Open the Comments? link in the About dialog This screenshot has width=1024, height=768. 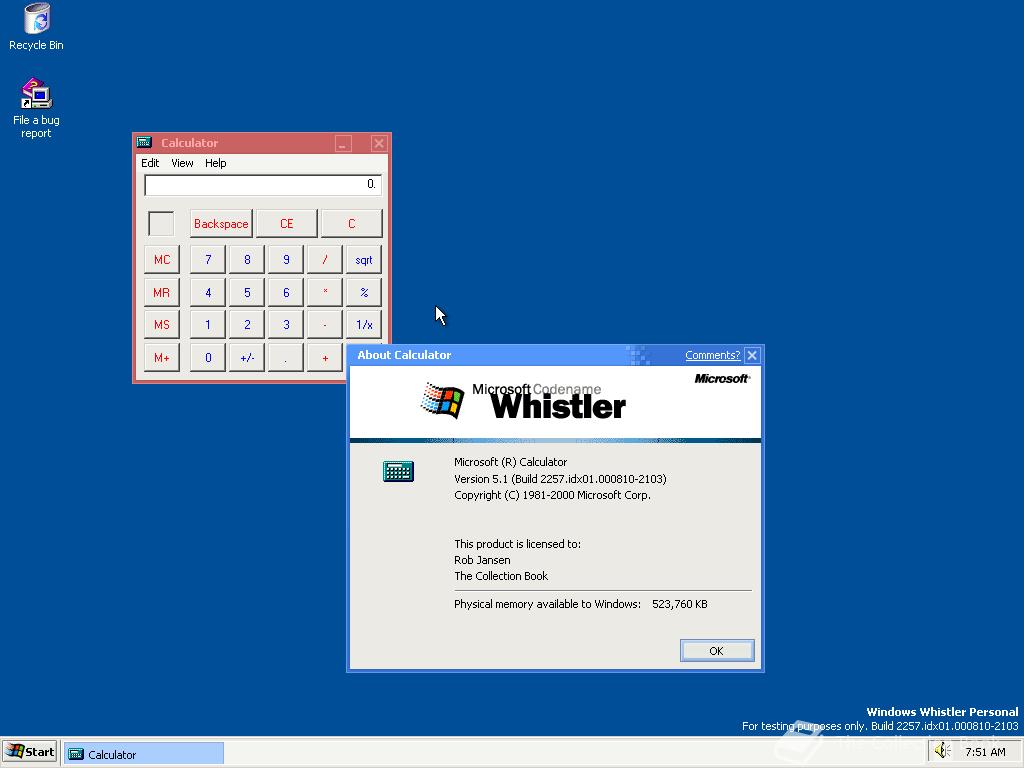[x=712, y=354]
